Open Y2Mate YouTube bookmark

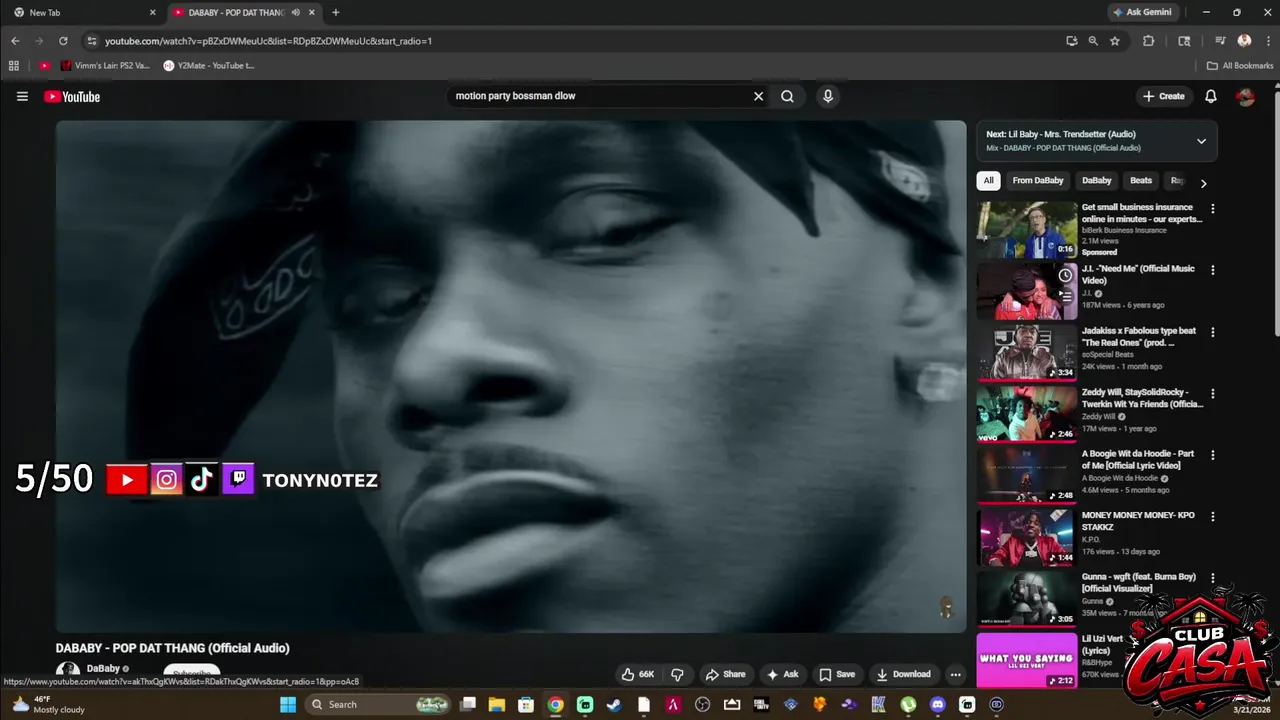coord(209,66)
